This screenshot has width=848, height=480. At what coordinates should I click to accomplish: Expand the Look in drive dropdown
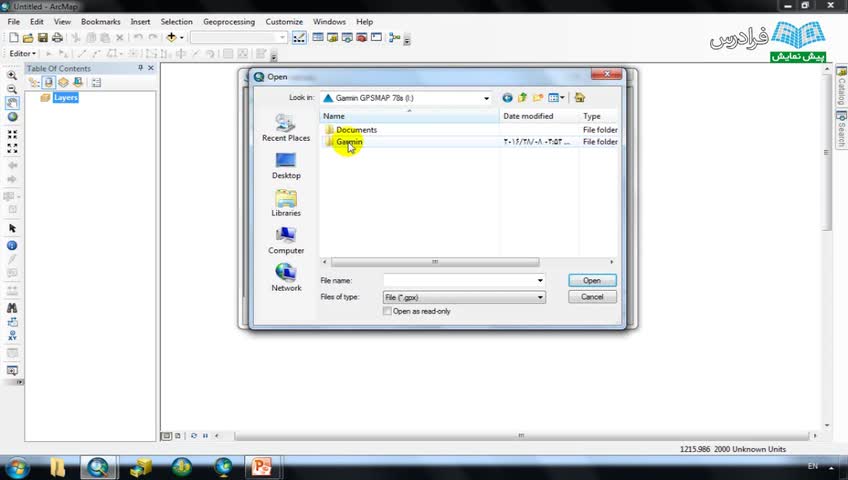click(486, 98)
